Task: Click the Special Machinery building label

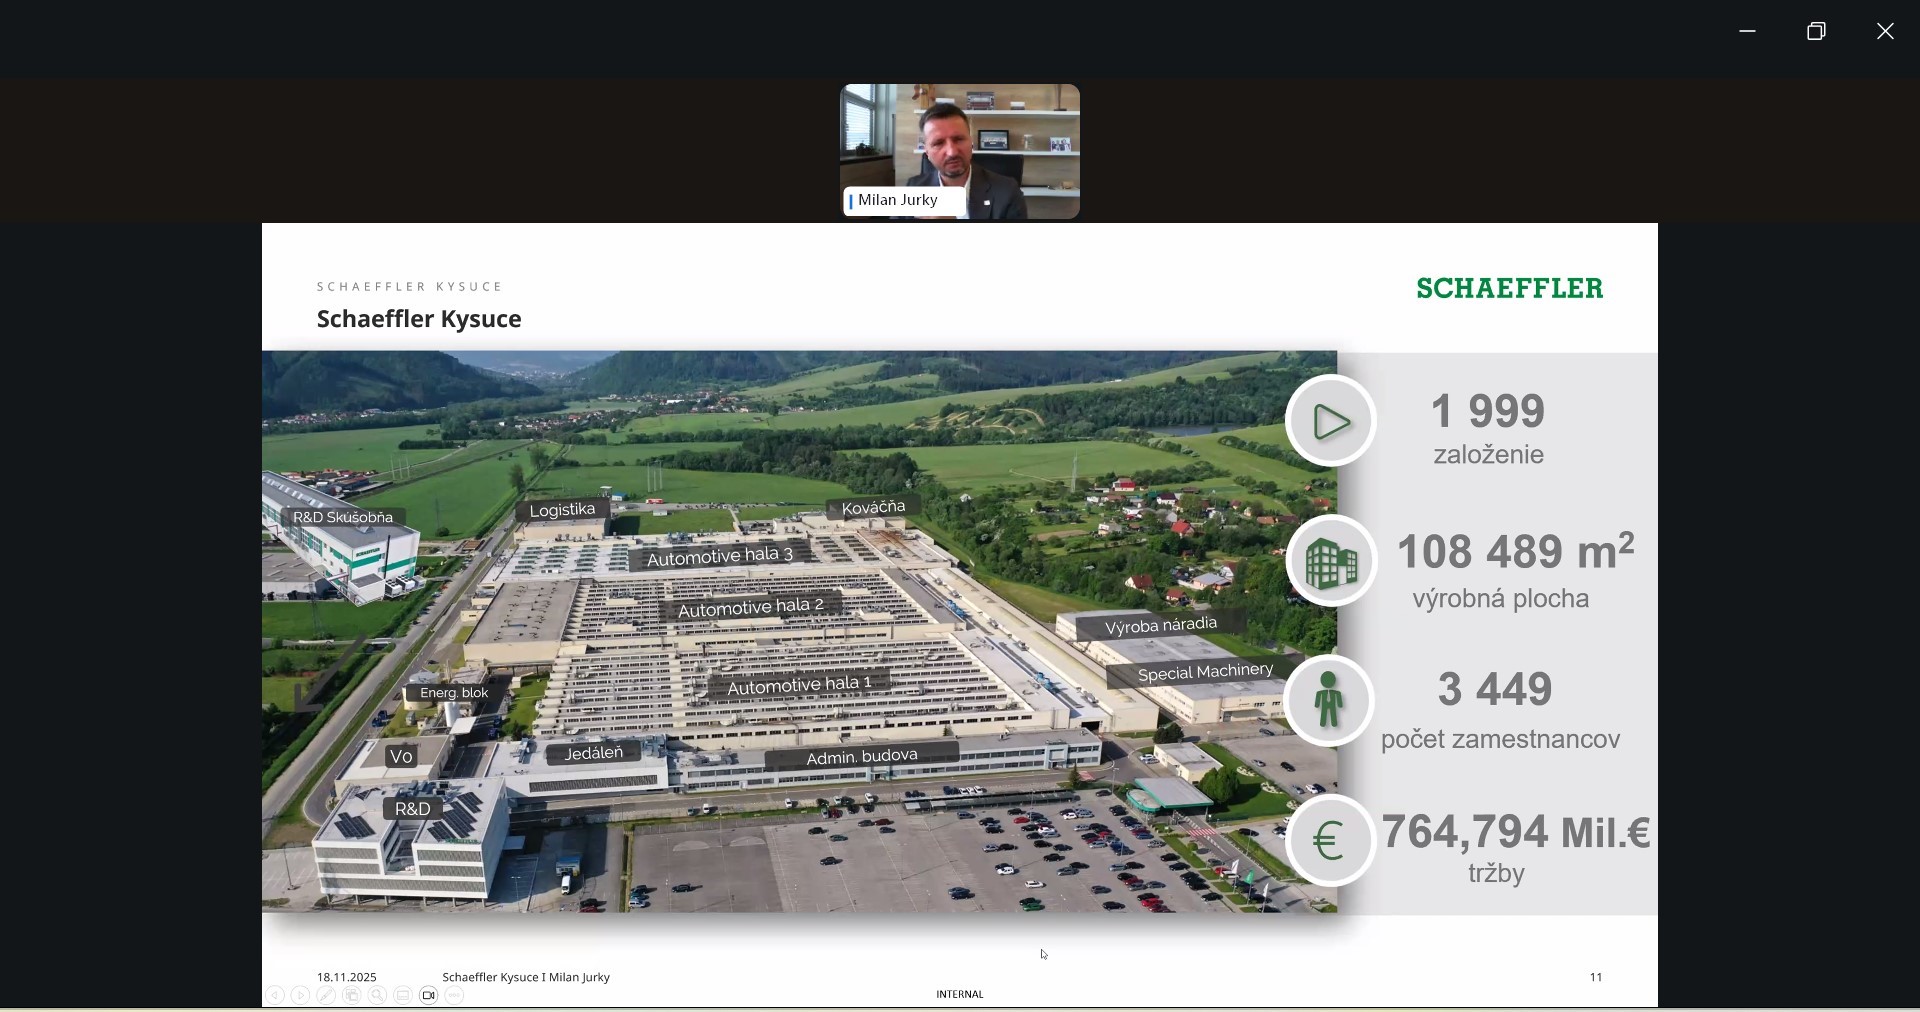Action: [x=1205, y=673]
